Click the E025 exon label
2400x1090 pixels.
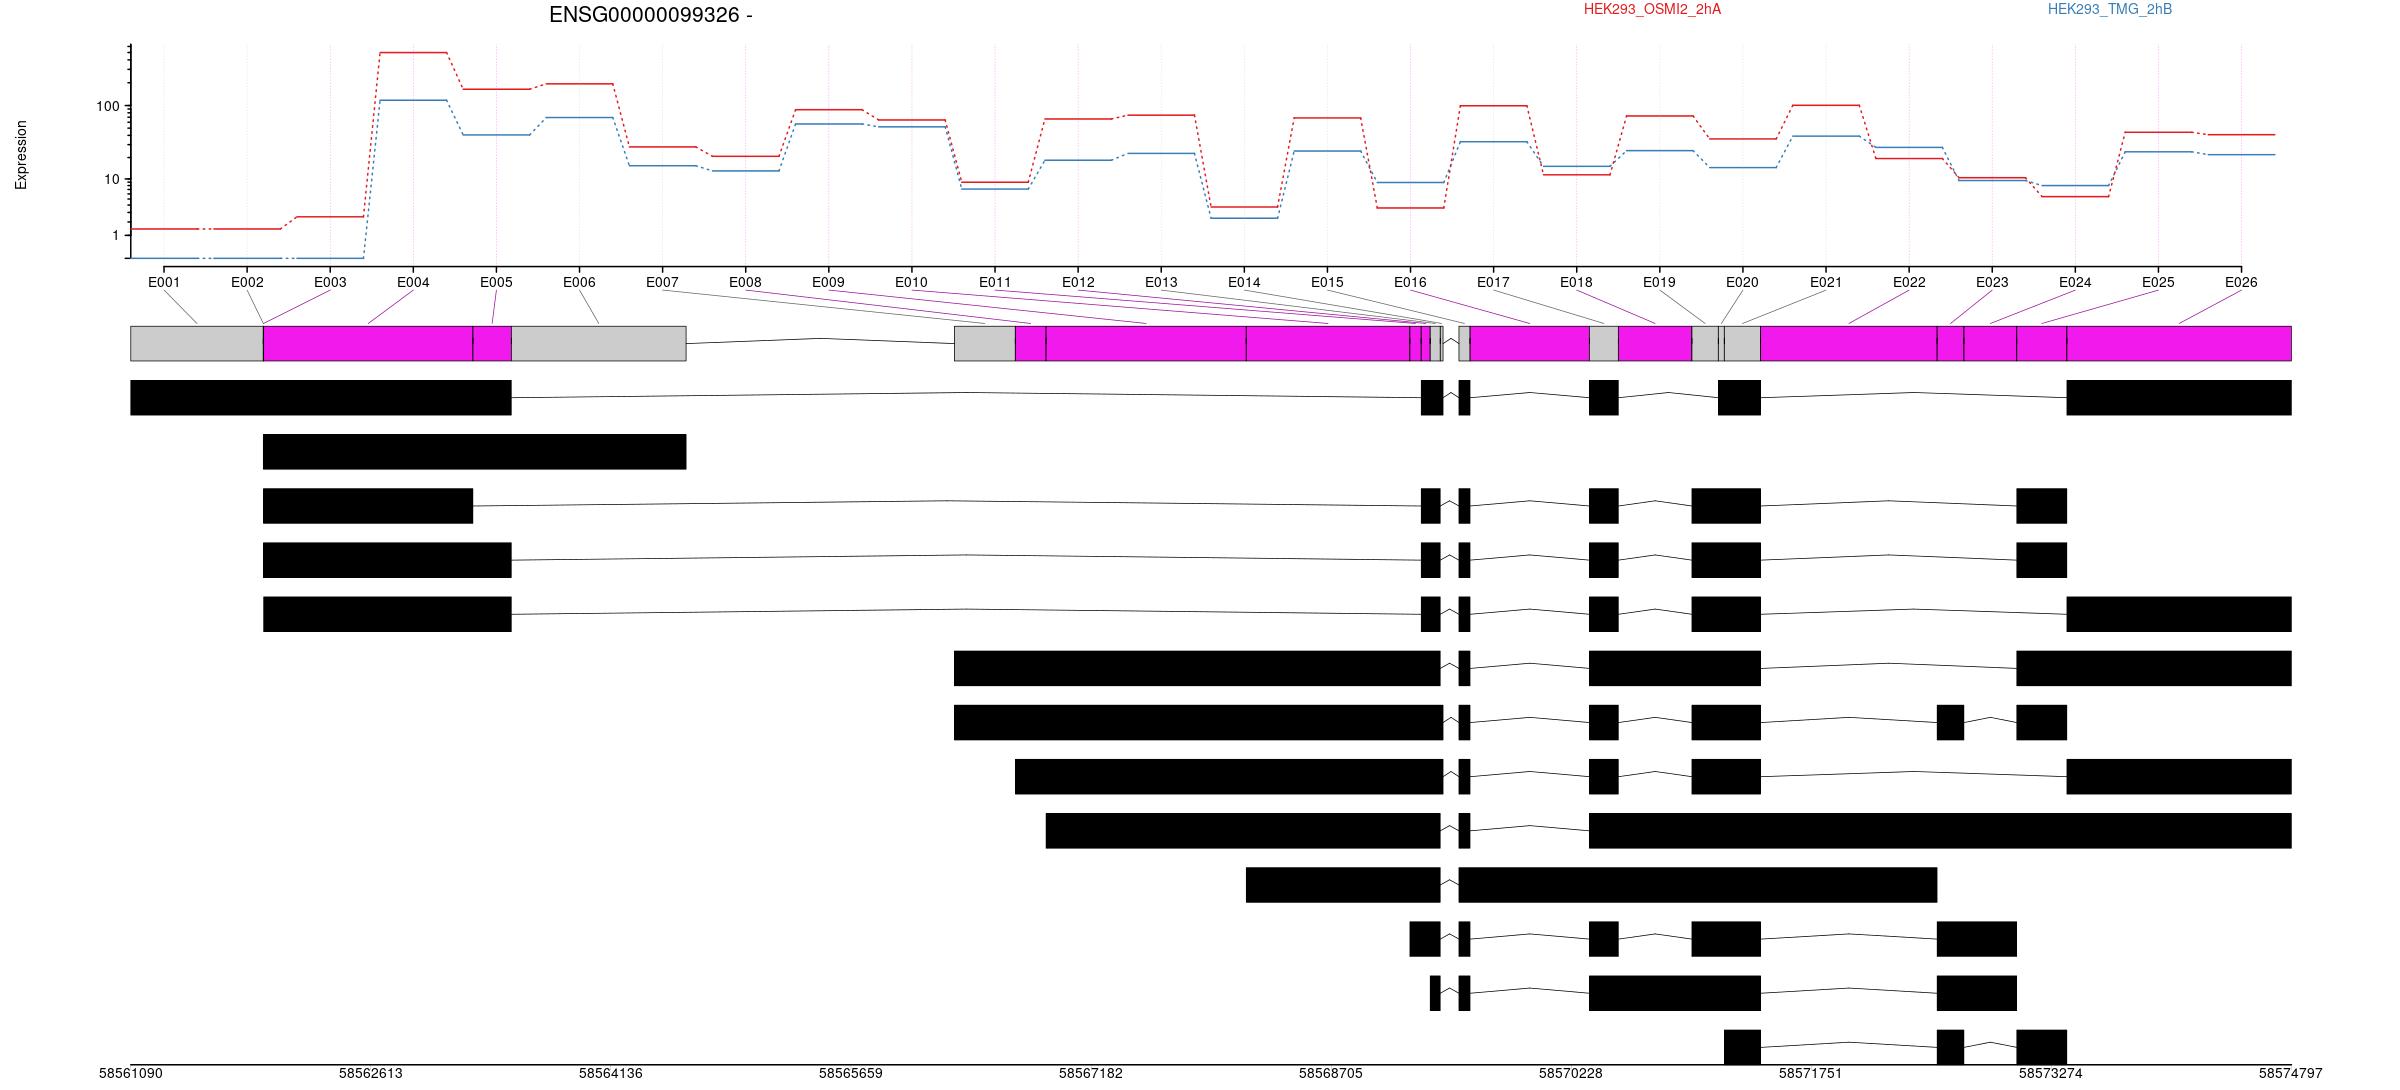(2158, 282)
